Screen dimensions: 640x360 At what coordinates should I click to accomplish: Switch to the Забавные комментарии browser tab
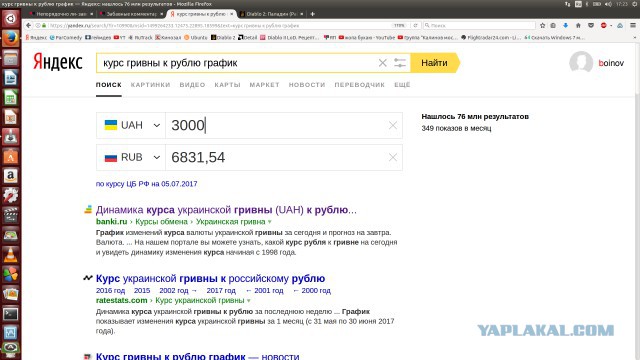131,14
